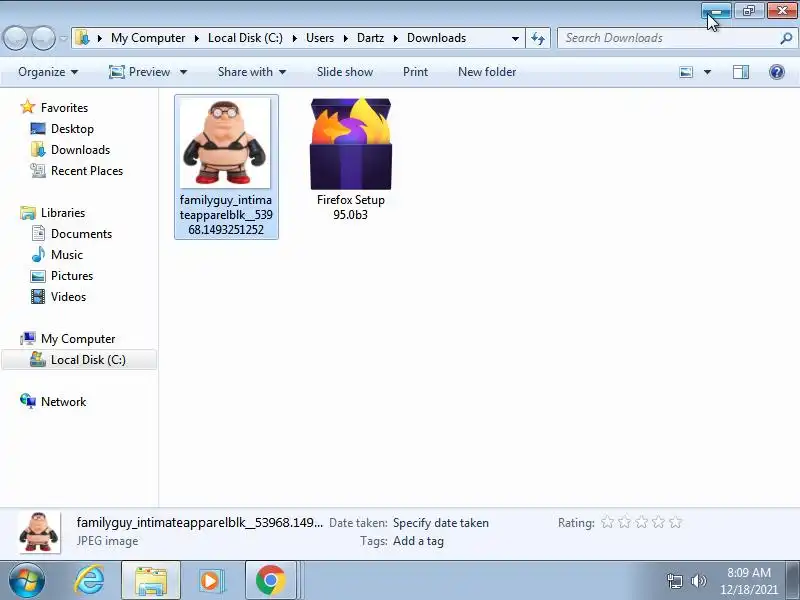Screen dimensions: 800x600
Task: Select Dartz in the address breadcrumb
Action: point(370,38)
